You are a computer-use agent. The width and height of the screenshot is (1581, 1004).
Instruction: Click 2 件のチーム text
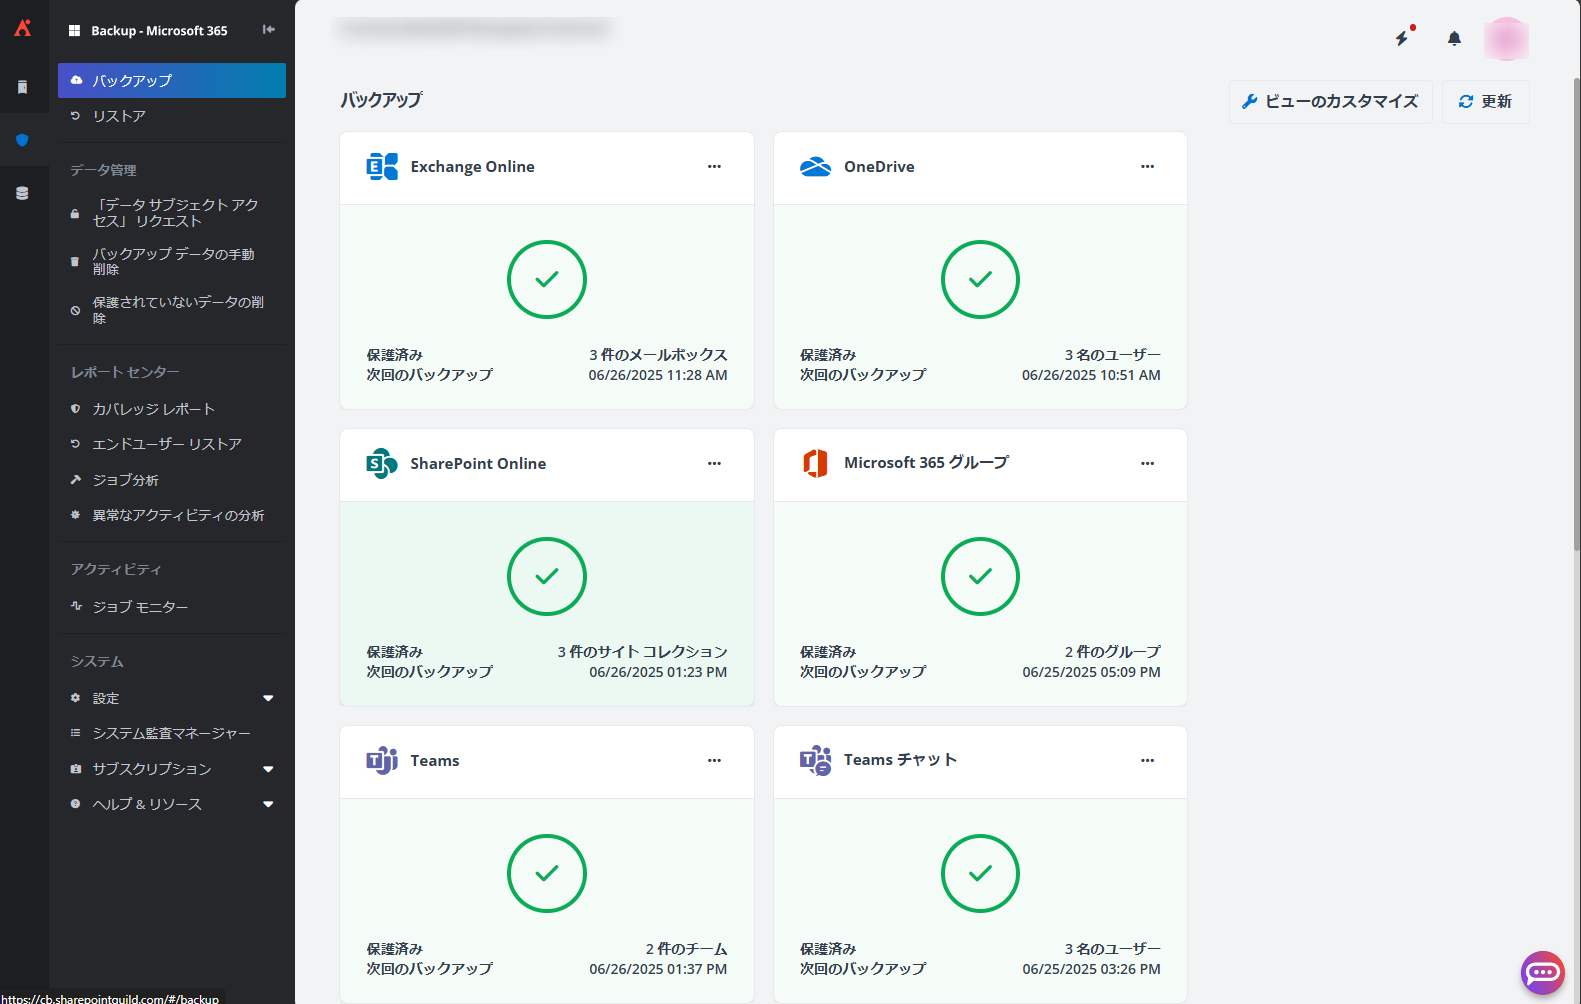pyautogui.click(x=686, y=949)
